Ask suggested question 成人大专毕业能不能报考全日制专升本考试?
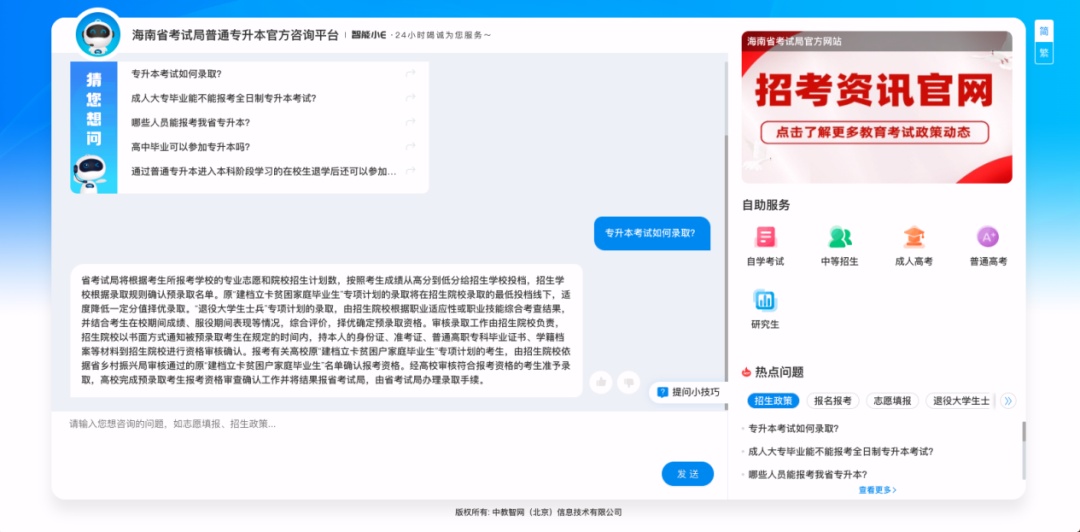The image size is (1080, 532). [224, 98]
